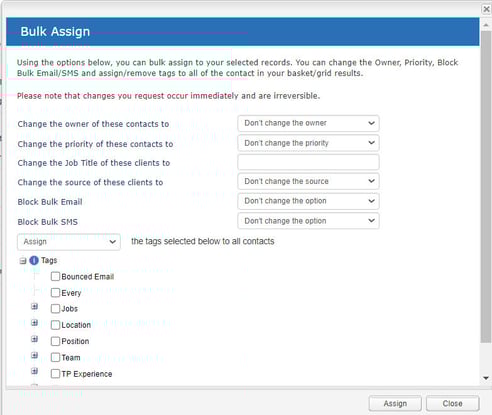492x415 pixels.
Task: Check the Team tag checkbox
Action: point(55,358)
